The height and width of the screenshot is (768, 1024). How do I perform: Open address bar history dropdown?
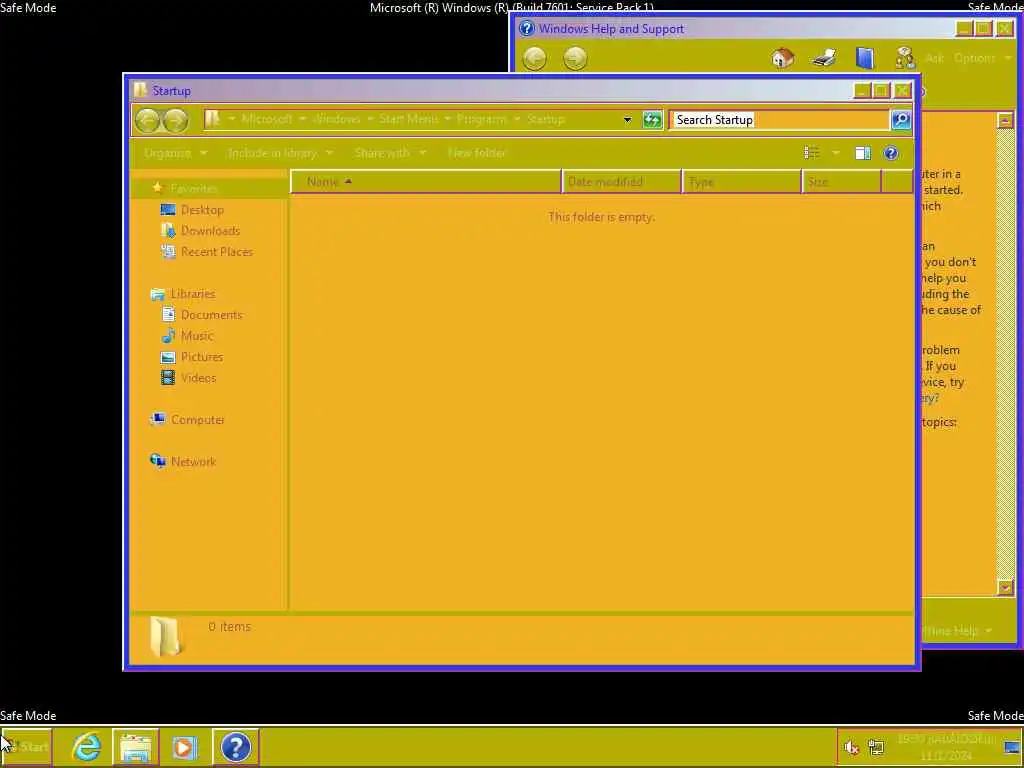627,120
